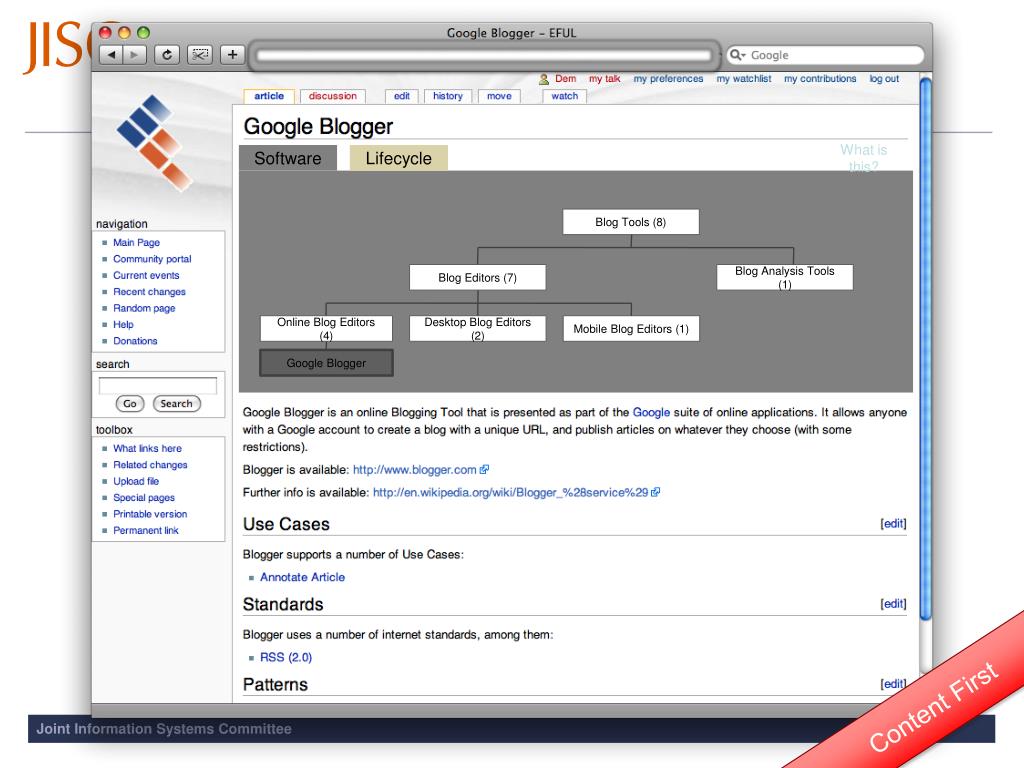This screenshot has height=768, width=1024.
Task: Open the Donations link
Action: [x=135, y=340]
